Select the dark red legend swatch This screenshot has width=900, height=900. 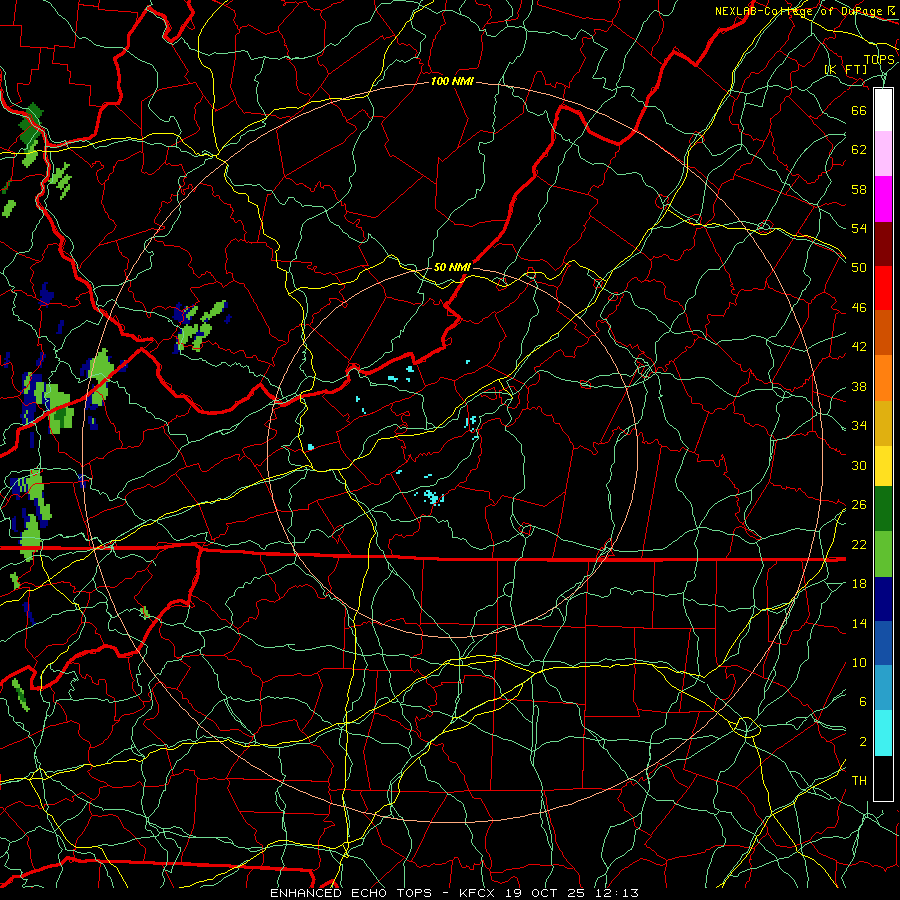pos(883,244)
